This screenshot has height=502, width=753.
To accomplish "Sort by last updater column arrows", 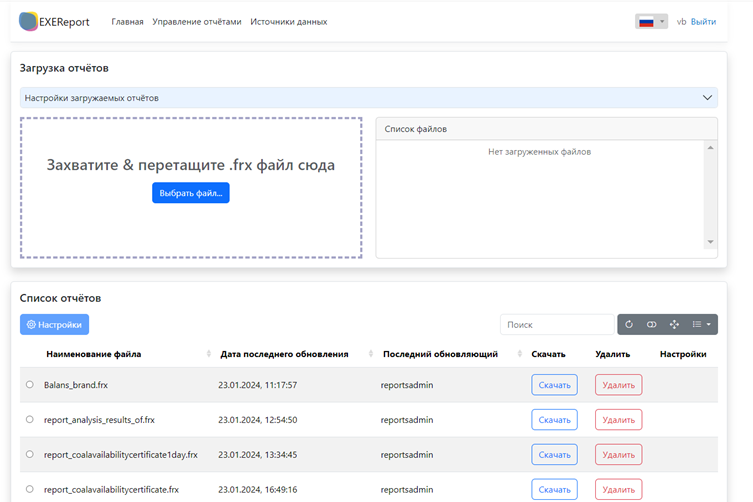I will [x=520, y=354].
